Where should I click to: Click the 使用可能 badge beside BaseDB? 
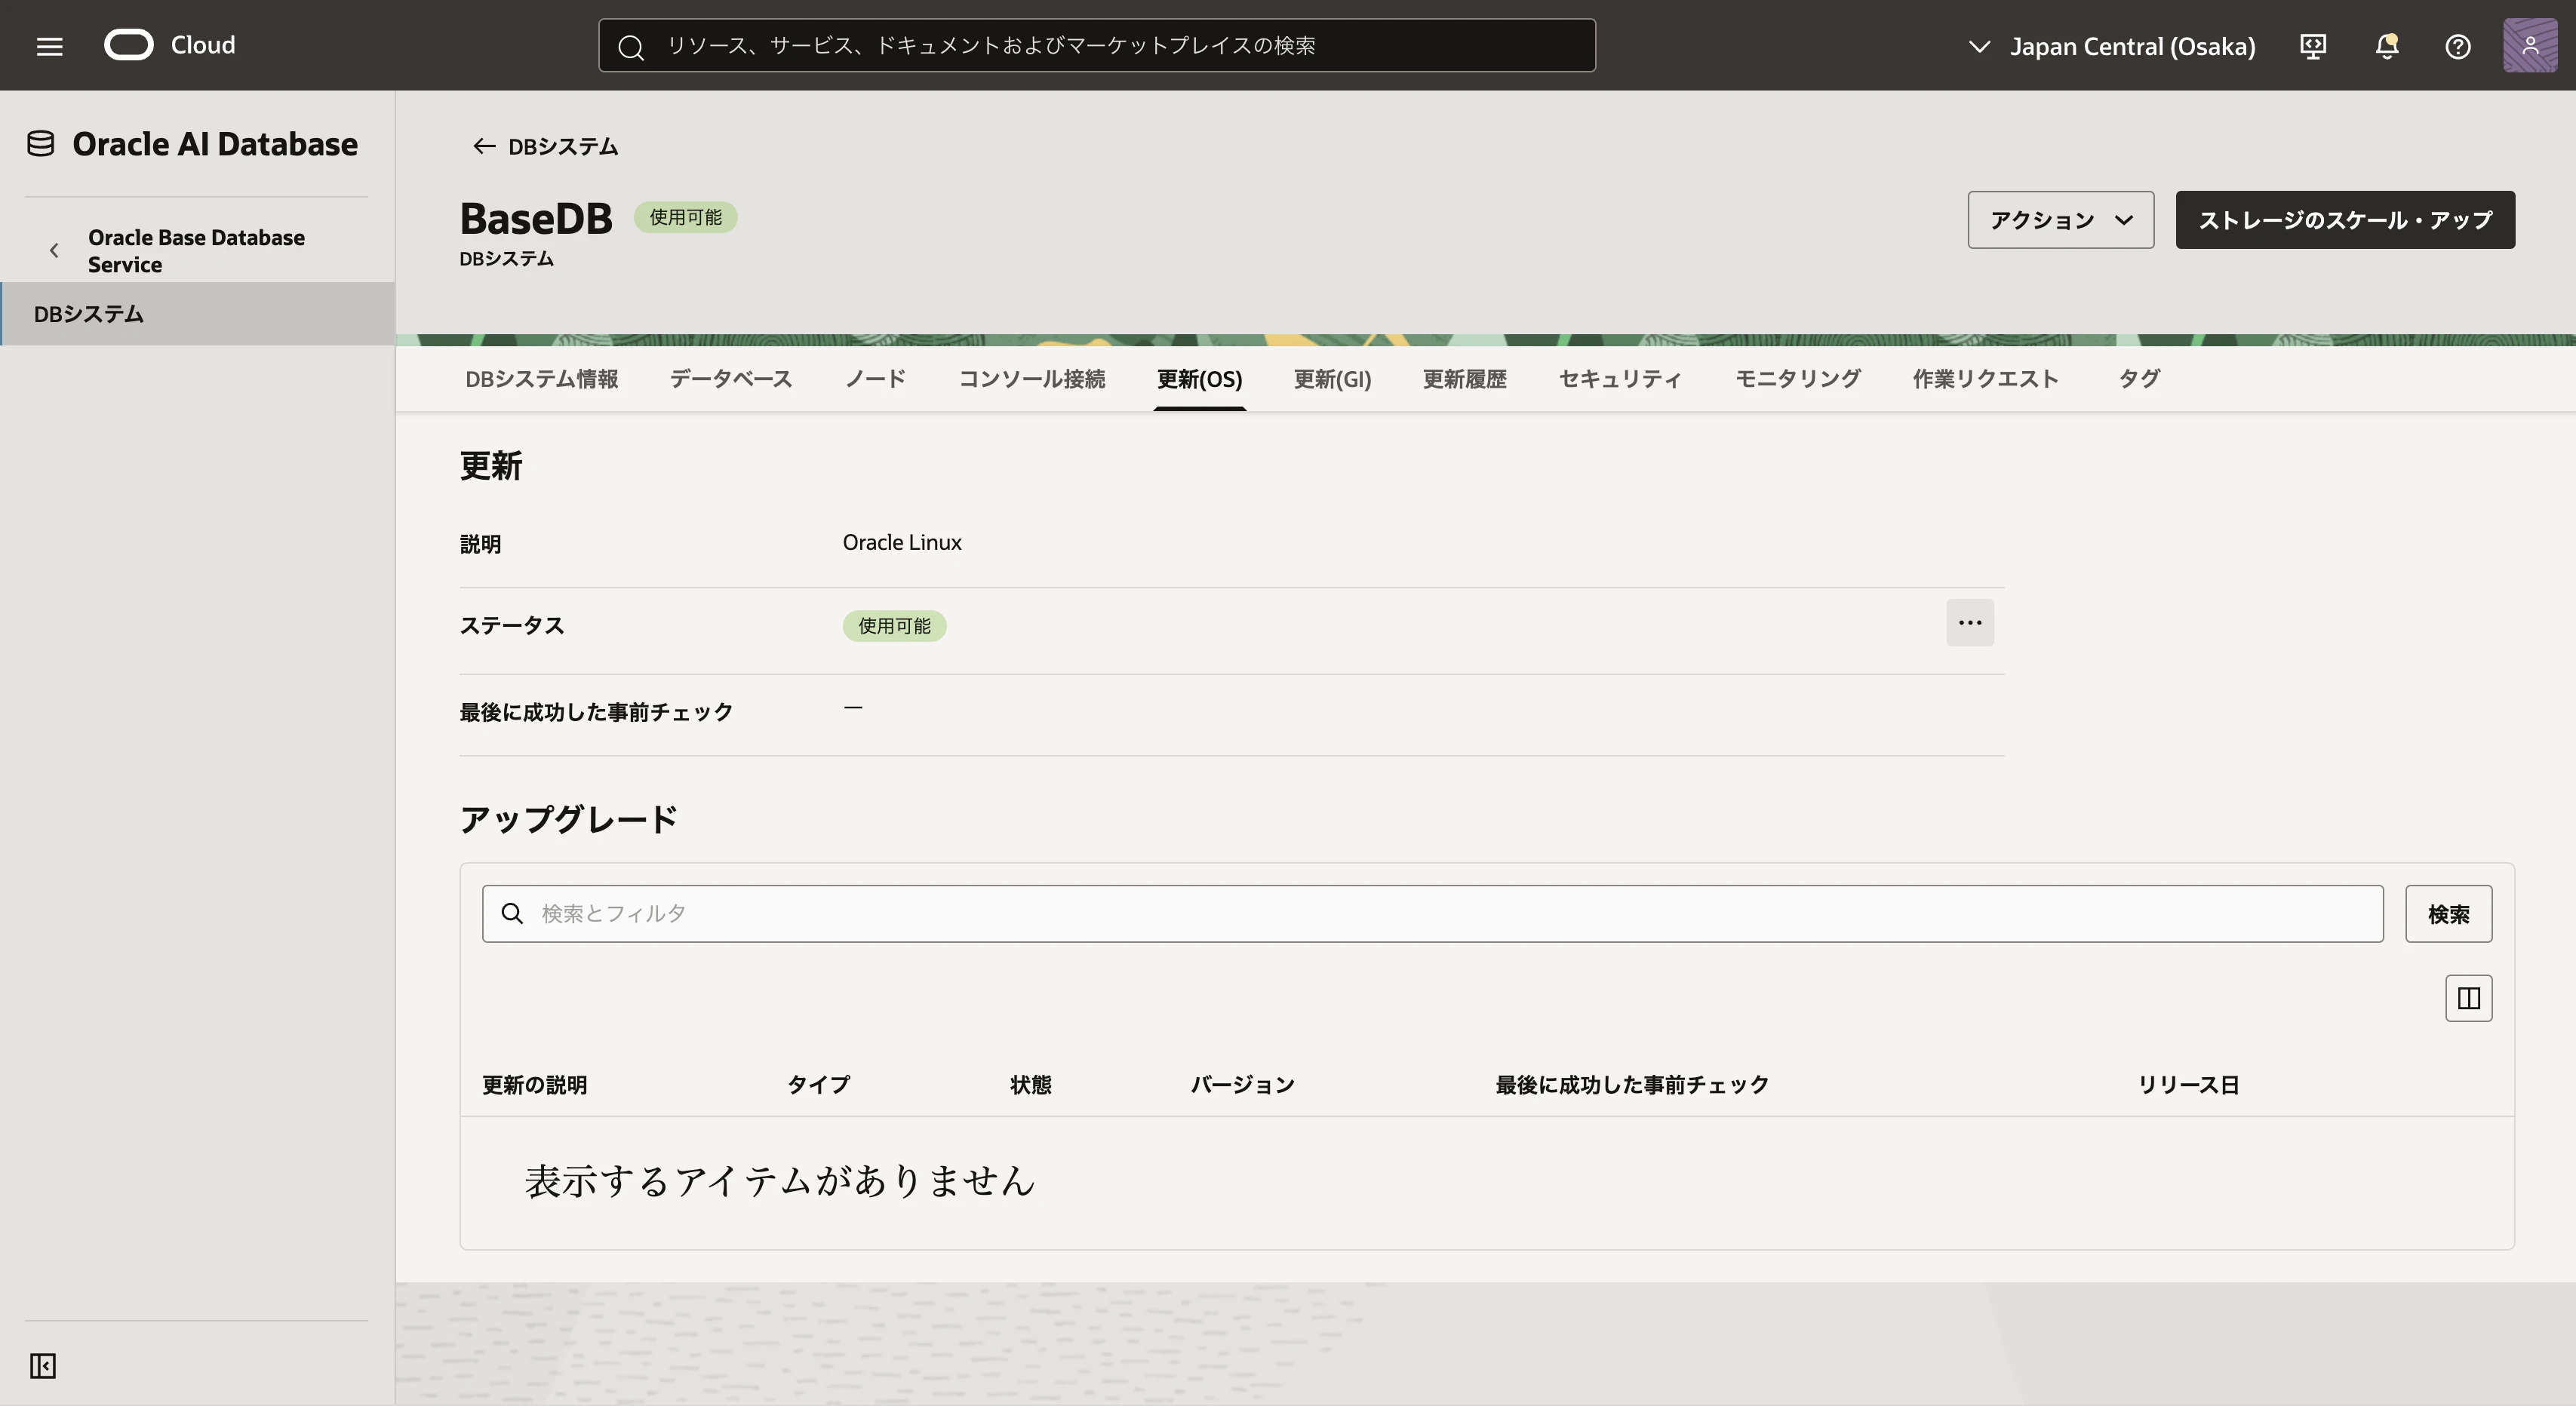coord(686,217)
